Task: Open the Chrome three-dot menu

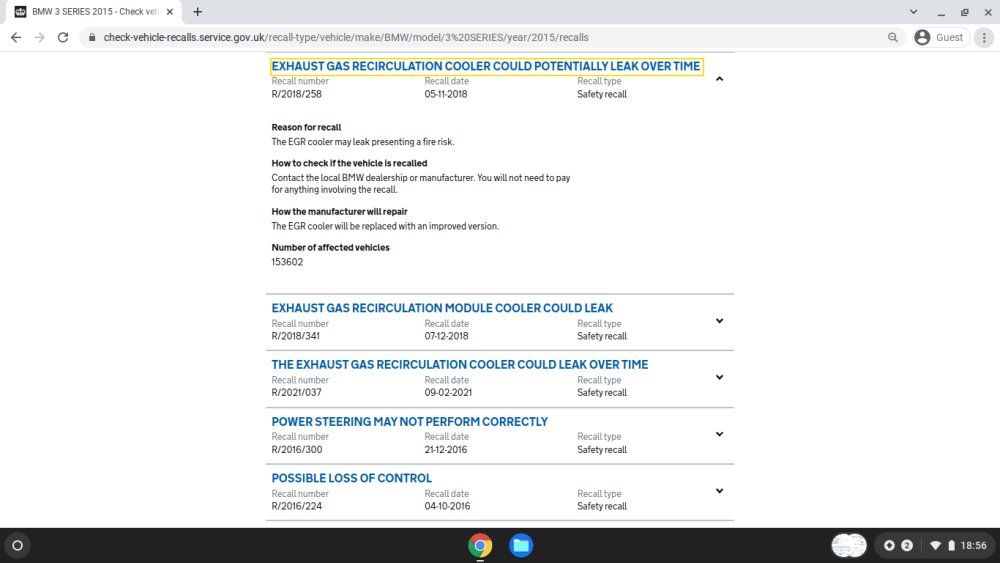Action: [984, 38]
